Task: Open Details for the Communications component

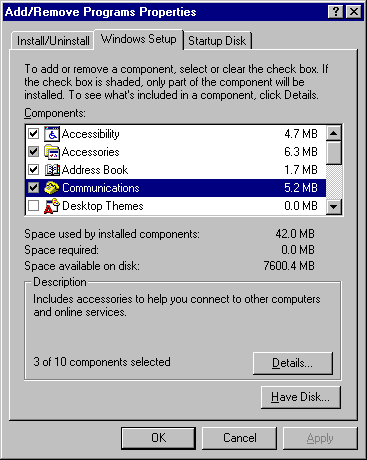Action: click(x=293, y=363)
